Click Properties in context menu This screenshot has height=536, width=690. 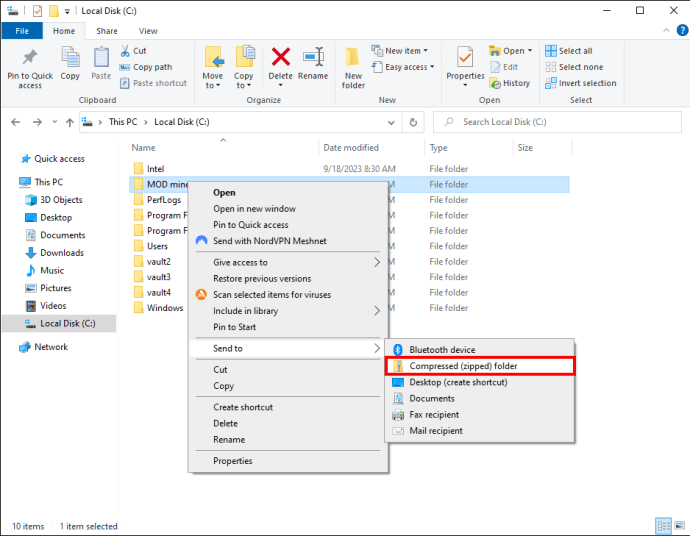pyautogui.click(x=288, y=461)
